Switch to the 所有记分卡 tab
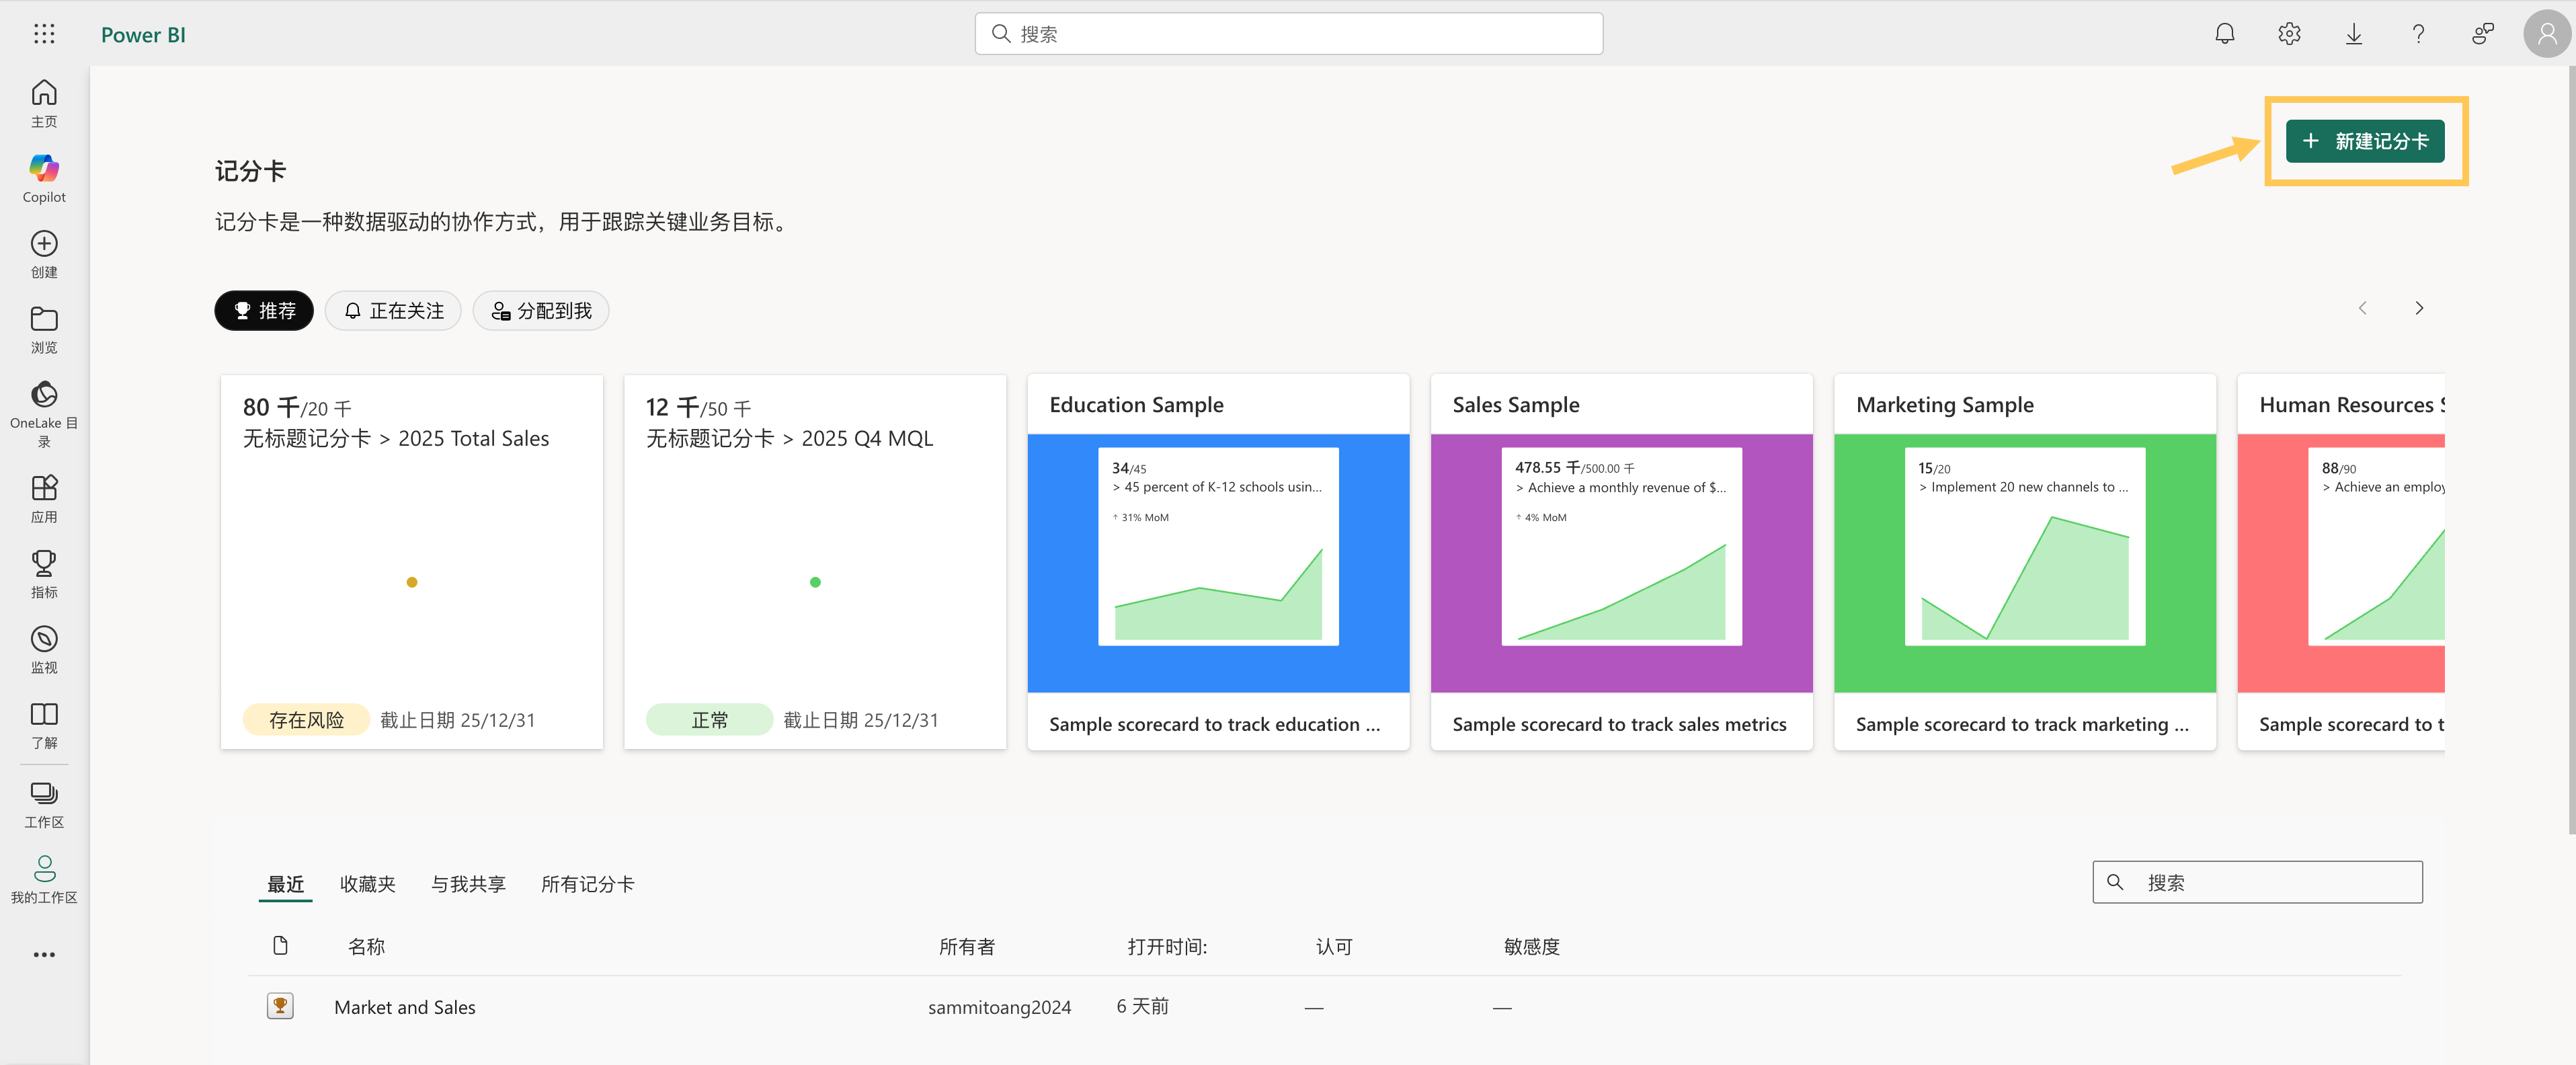The width and height of the screenshot is (2576, 1065). pos(587,884)
